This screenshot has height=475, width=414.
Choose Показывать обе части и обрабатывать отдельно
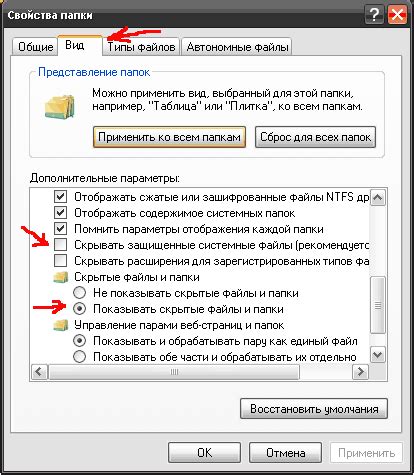tap(80, 357)
